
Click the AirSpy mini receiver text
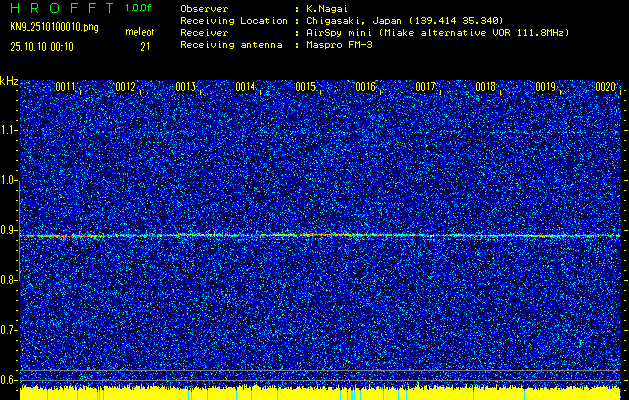click(x=340, y=33)
